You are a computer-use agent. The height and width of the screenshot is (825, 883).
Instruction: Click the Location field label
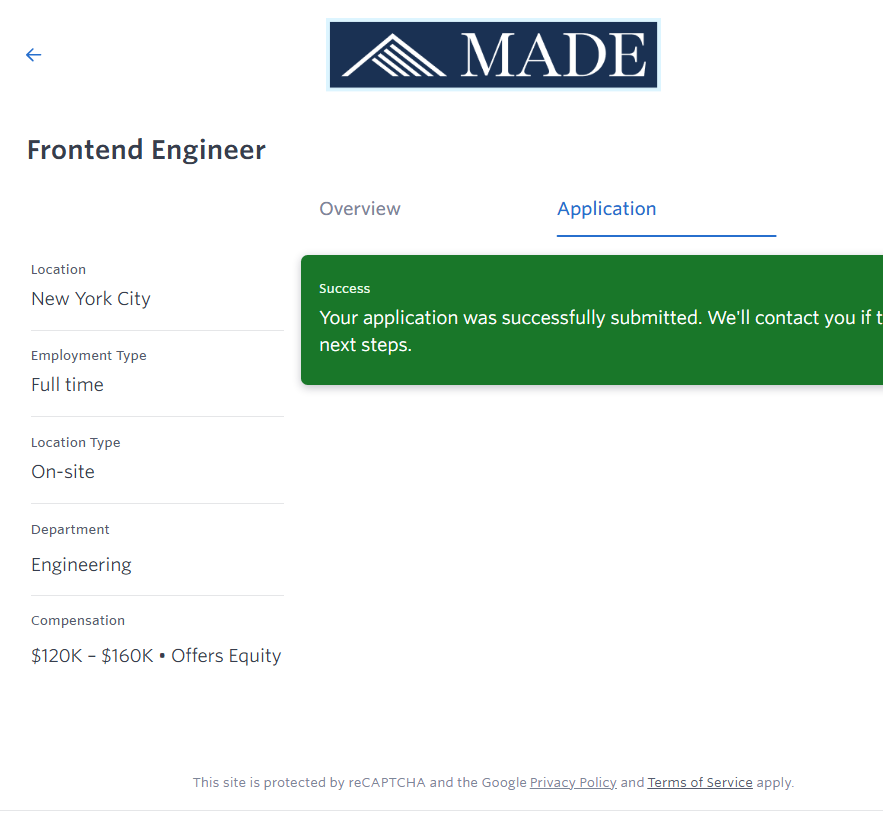pyautogui.click(x=58, y=270)
